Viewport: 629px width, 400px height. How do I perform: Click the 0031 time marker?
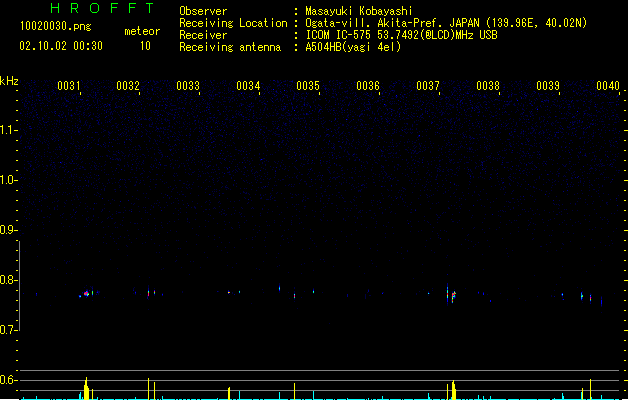coord(69,86)
